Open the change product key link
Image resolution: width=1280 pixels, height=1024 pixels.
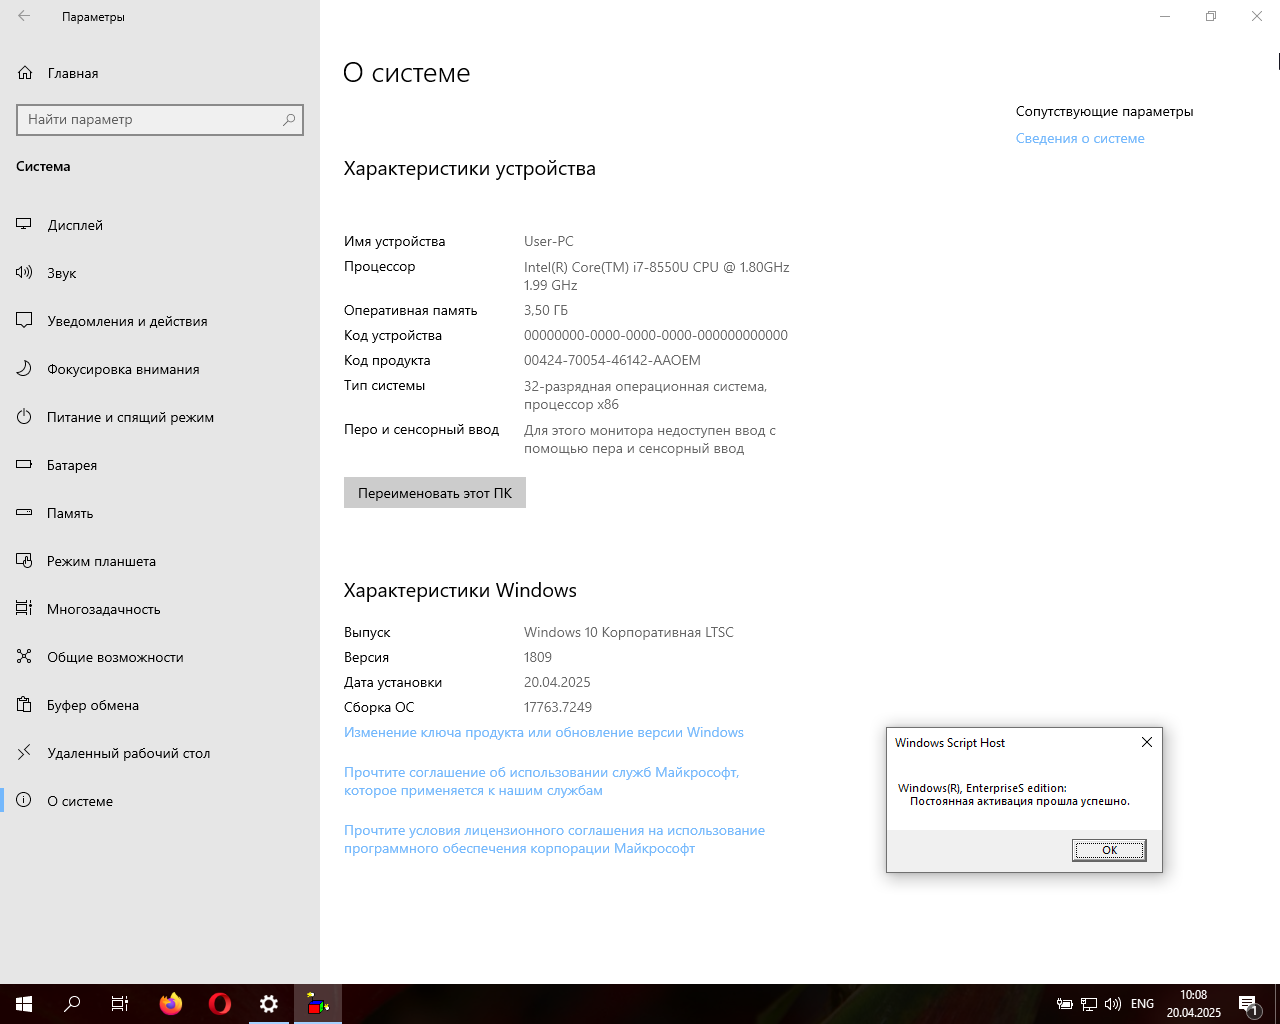pyautogui.click(x=544, y=733)
